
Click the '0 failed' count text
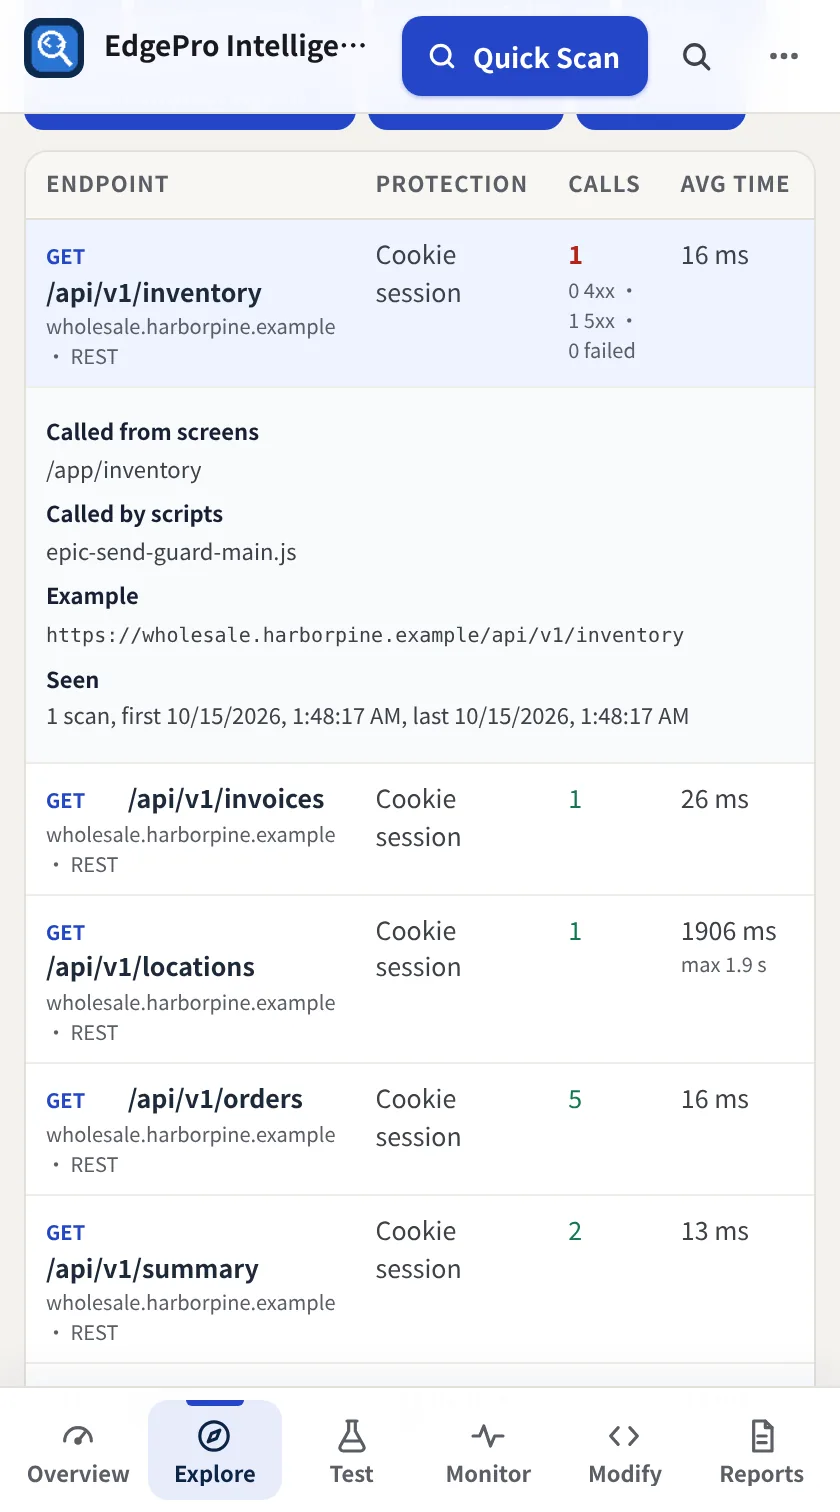602,351
